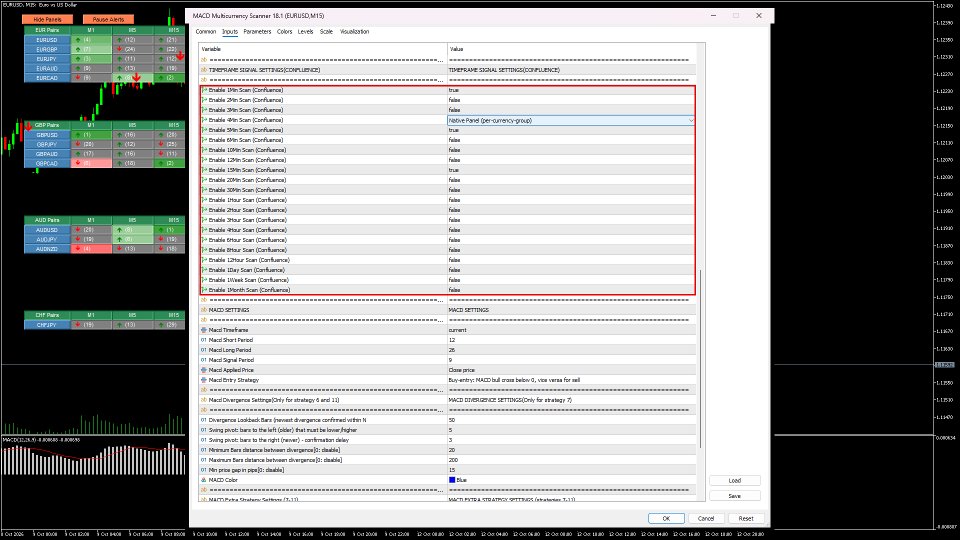This screenshot has height=540, width=960.
Task: Click the red down arrow in AUDUSD M1 cell
Action: tap(78, 230)
